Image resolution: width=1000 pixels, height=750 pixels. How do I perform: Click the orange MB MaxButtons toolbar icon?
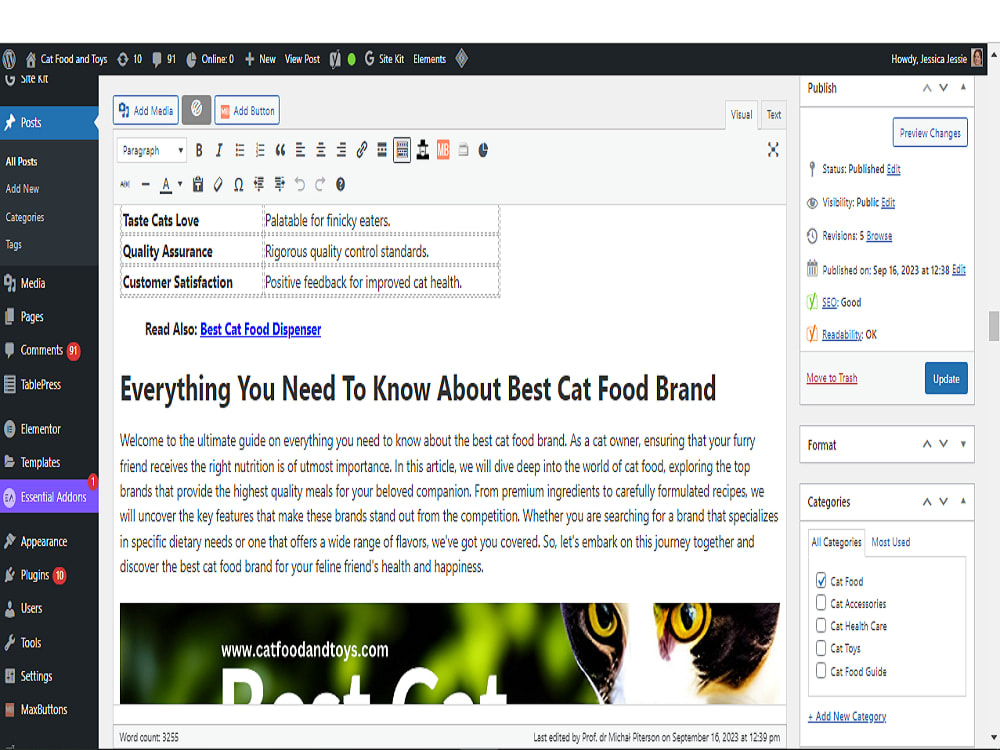click(443, 151)
